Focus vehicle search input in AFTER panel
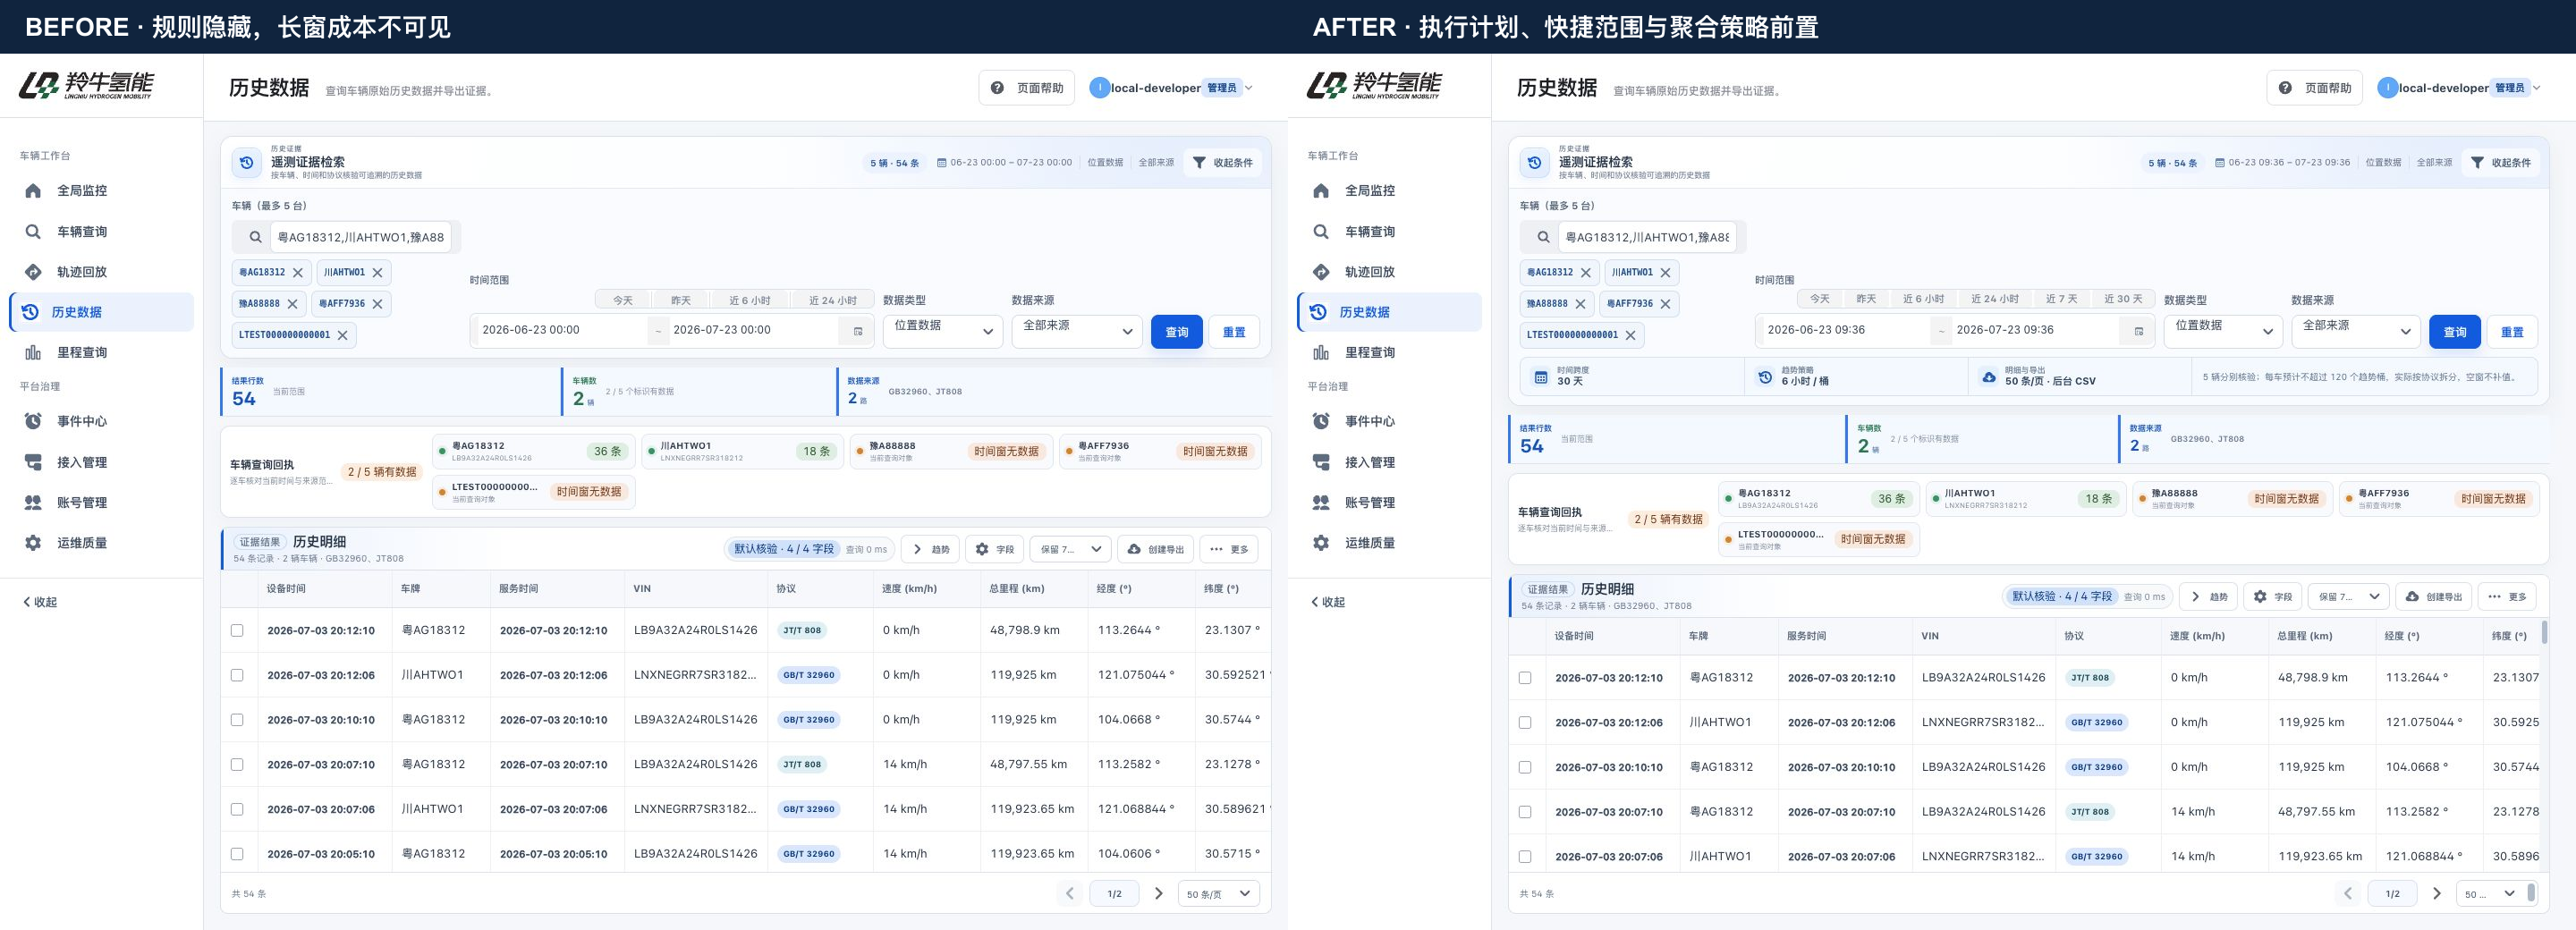This screenshot has height=930, width=2576. 1646,237
